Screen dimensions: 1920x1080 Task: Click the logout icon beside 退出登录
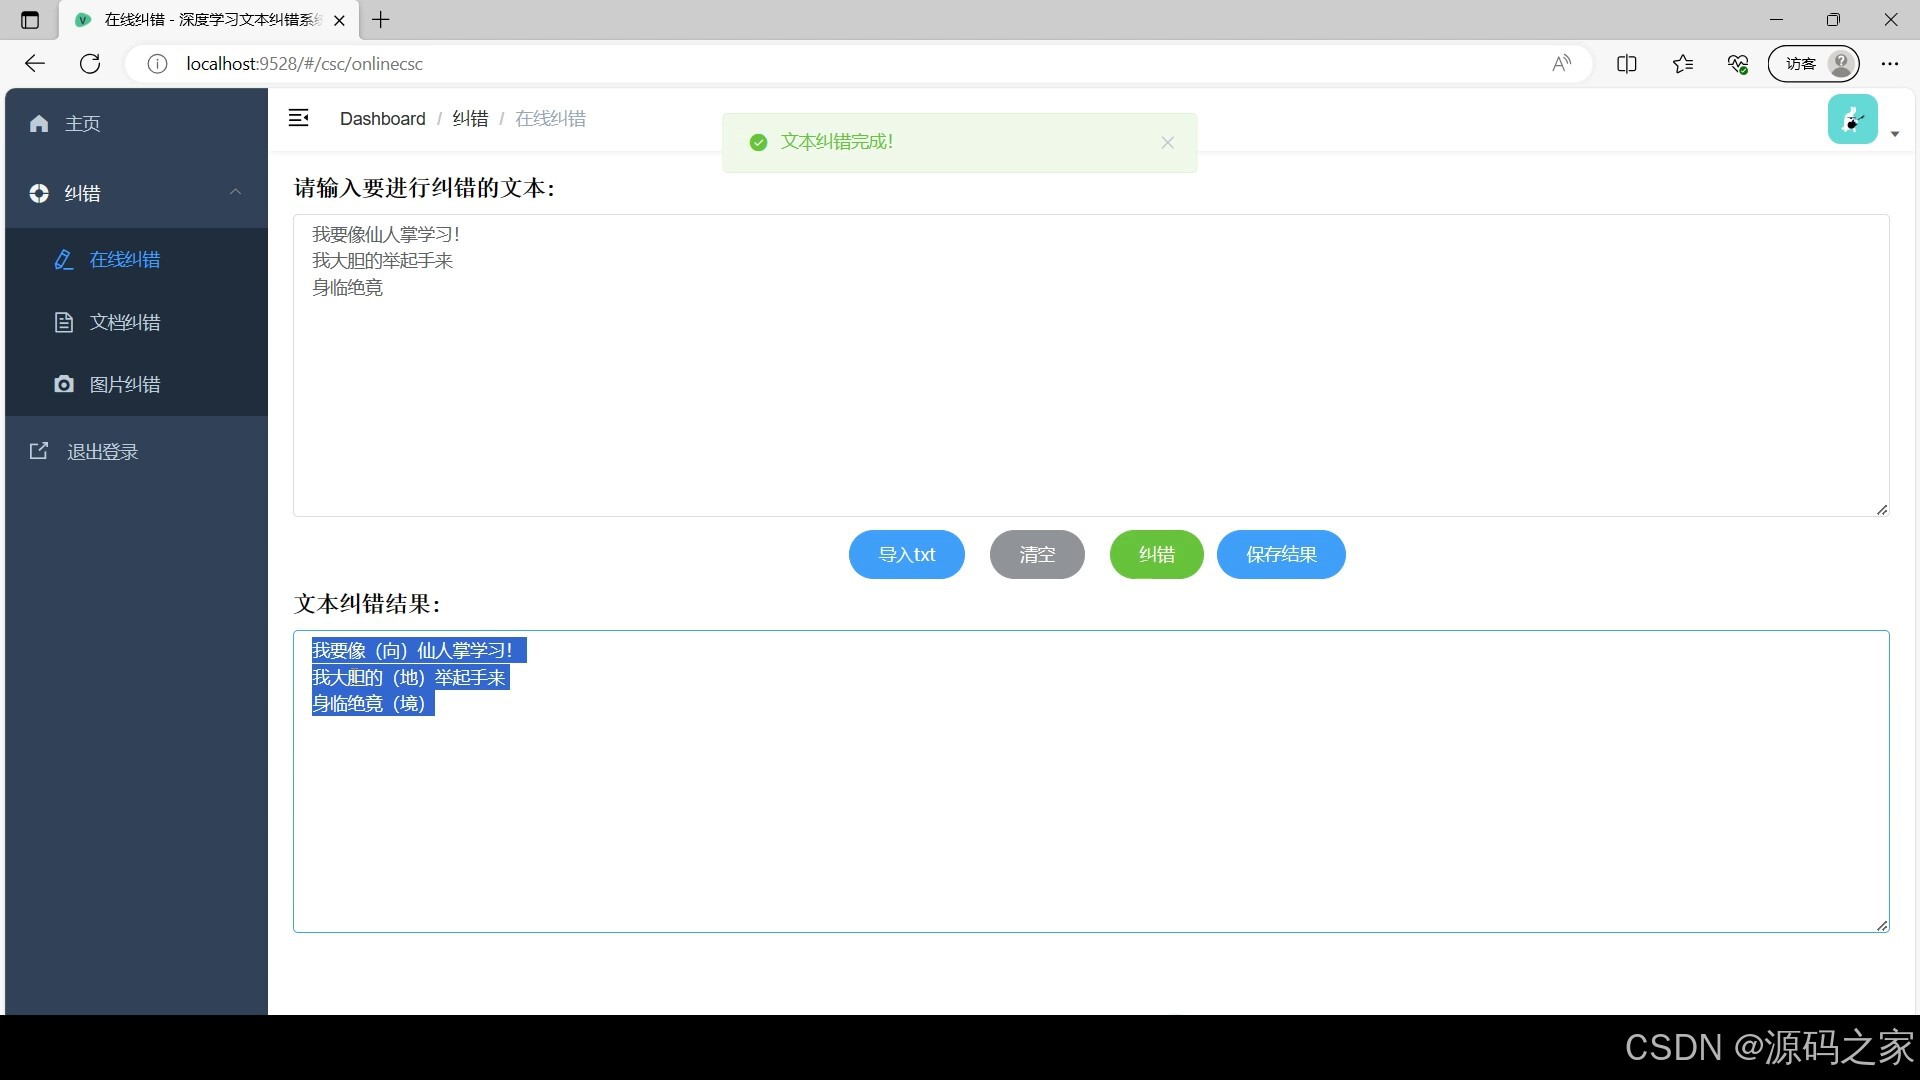point(39,451)
